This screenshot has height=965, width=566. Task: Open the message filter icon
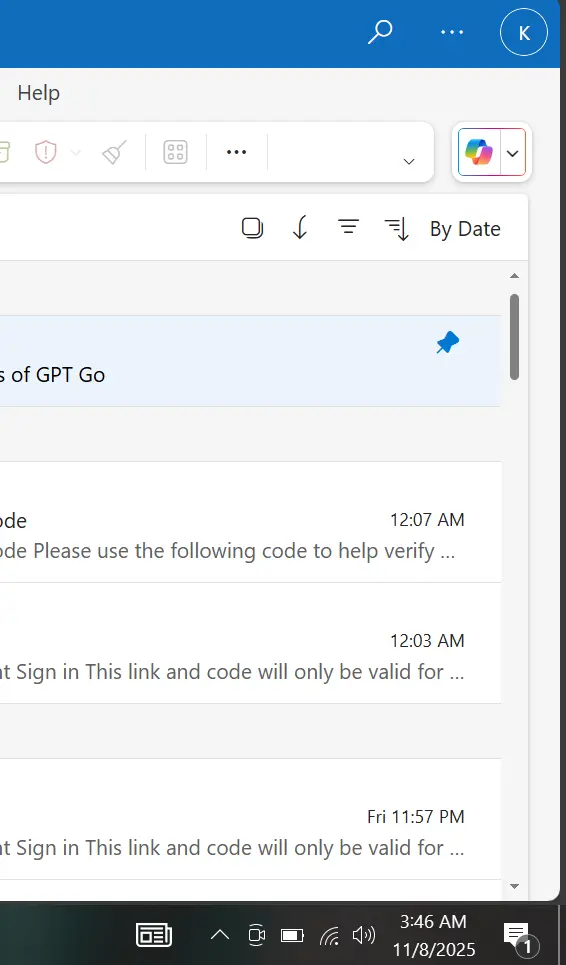(348, 226)
